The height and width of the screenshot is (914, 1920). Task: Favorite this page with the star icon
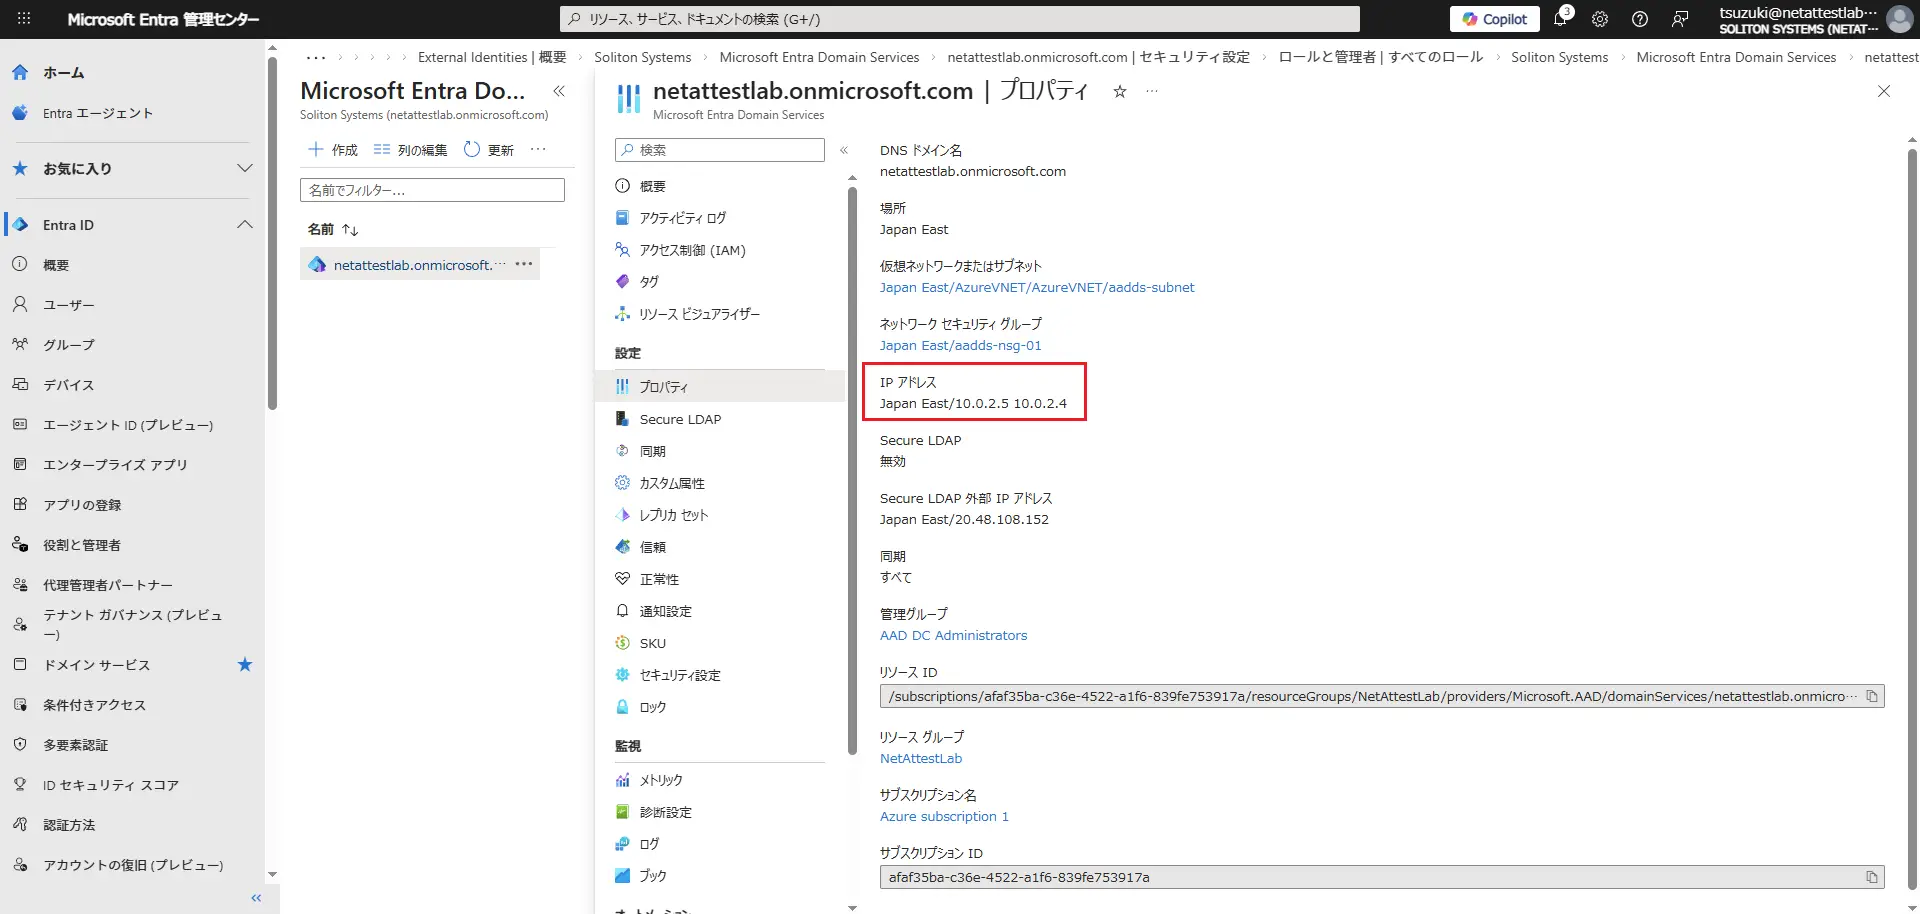(1120, 92)
